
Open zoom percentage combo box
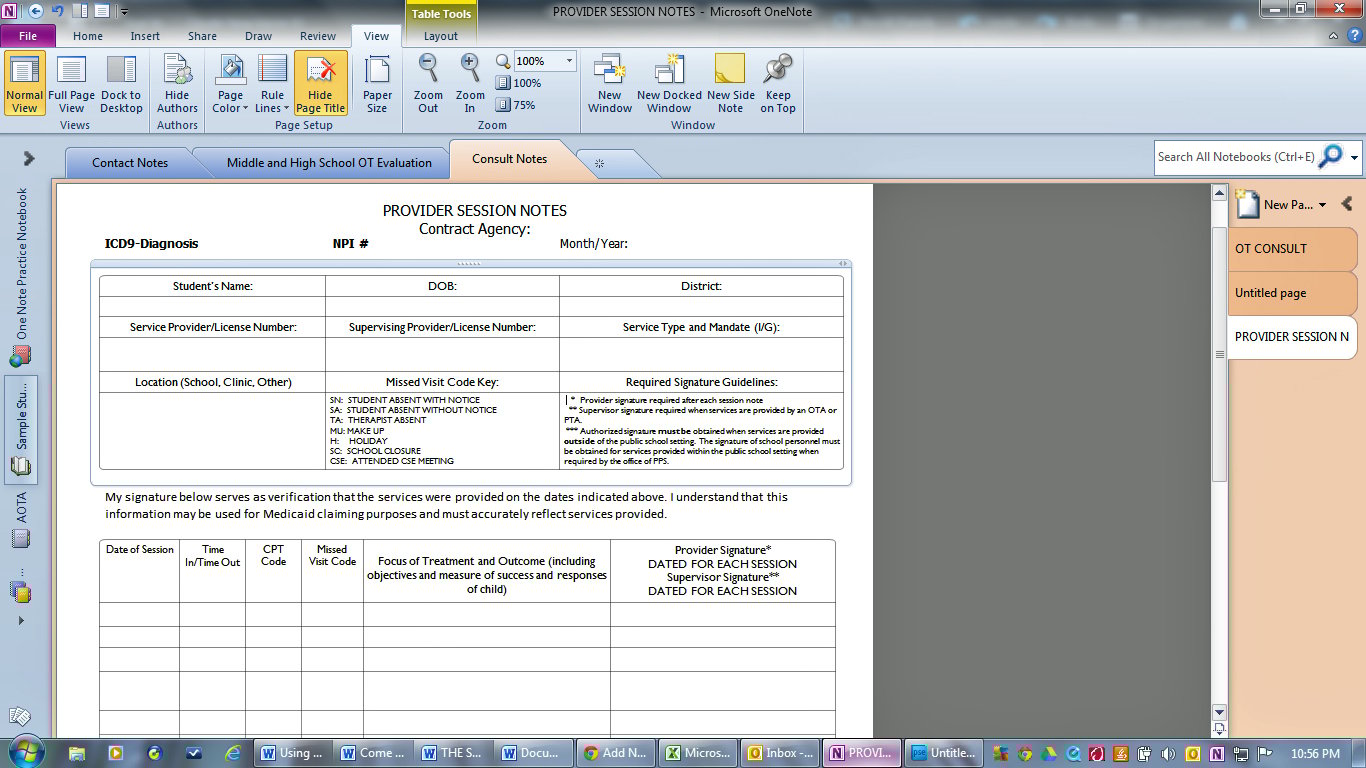[545, 61]
